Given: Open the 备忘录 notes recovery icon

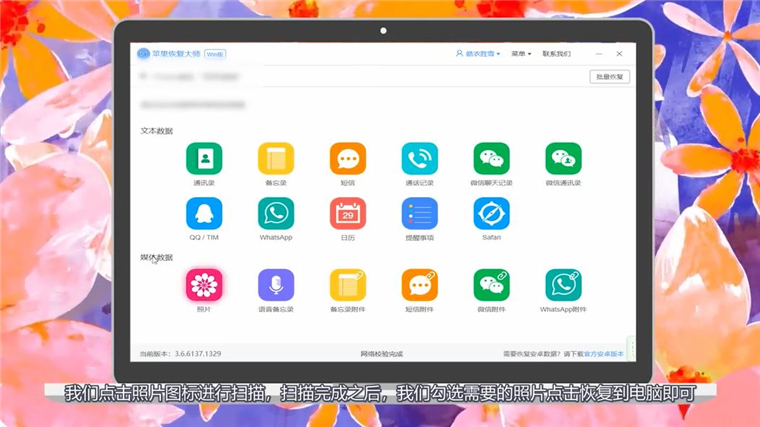Looking at the screenshot, I should point(276,158).
